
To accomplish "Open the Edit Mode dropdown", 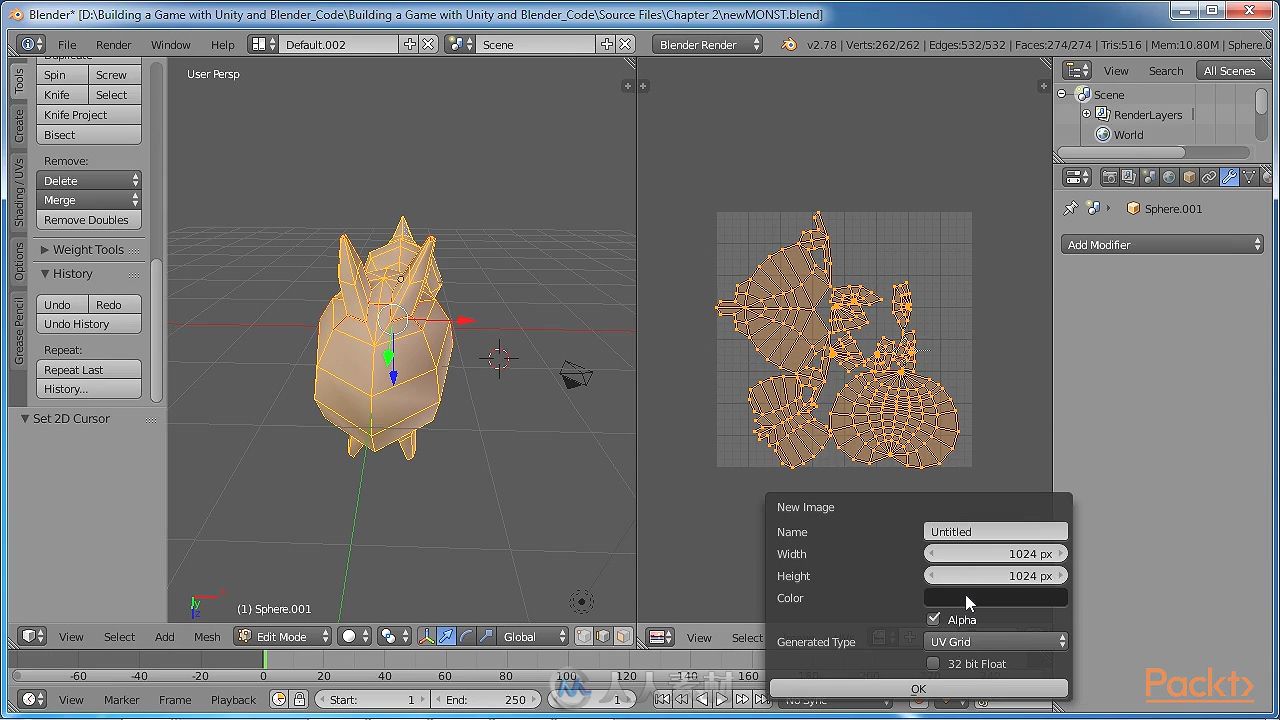I will (283, 636).
